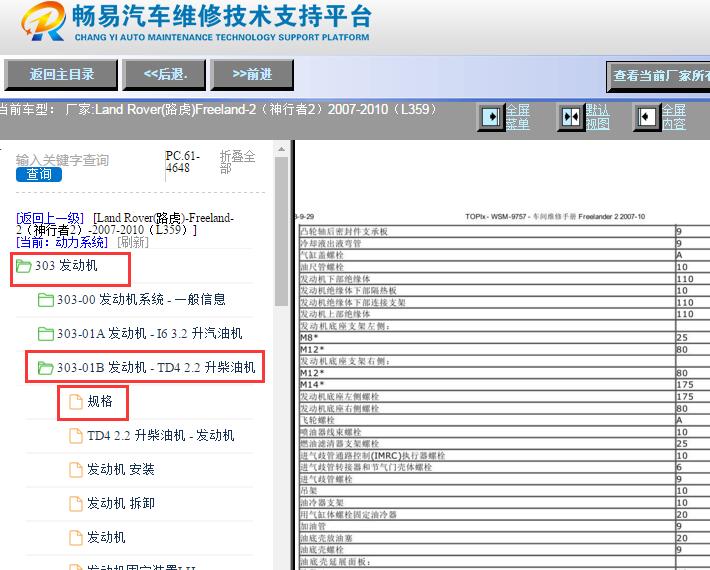The image size is (710, 570).
Task: Open the 发动机 安装 document
Action: (121, 469)
